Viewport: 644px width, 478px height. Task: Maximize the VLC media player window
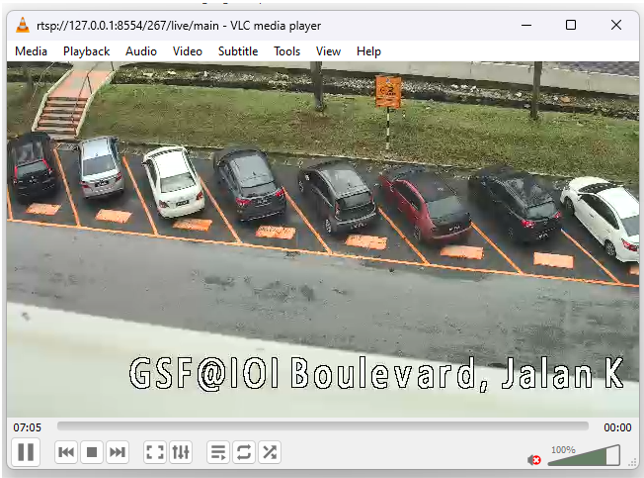pos(571,25)
